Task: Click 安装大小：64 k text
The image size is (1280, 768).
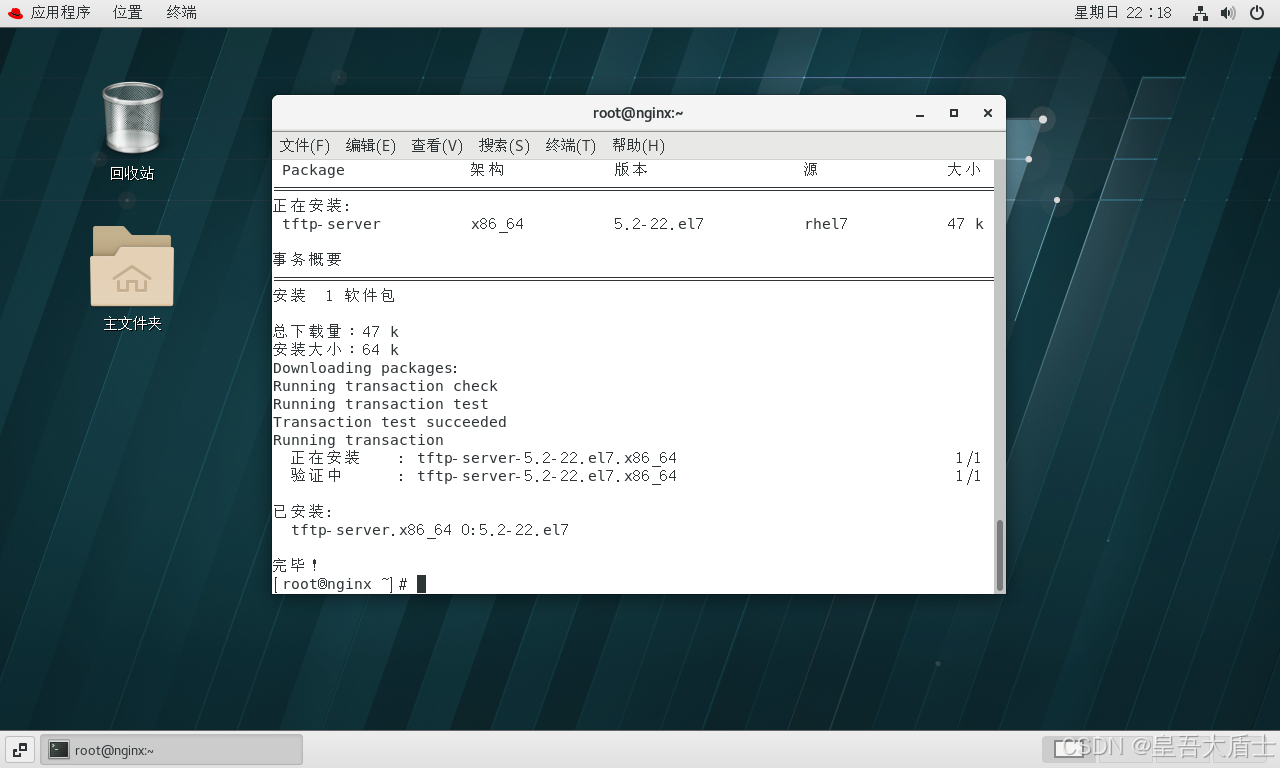Action: pos(336,350)
